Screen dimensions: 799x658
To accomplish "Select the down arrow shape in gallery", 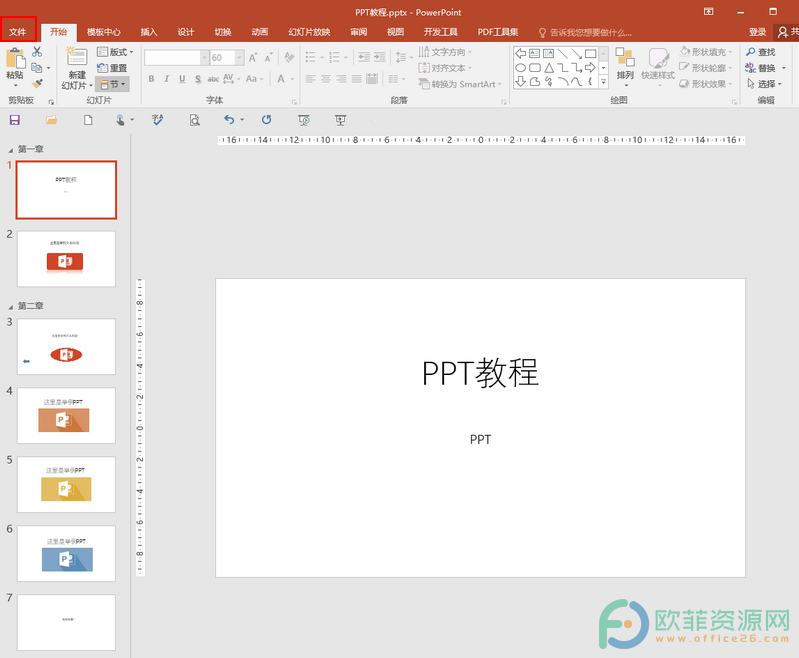I will click(520, 81).
